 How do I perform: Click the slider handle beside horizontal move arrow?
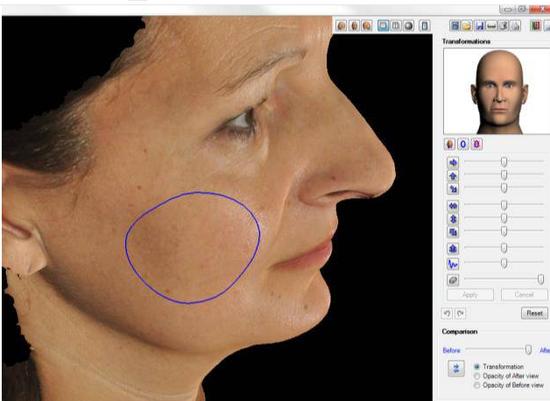504,162
